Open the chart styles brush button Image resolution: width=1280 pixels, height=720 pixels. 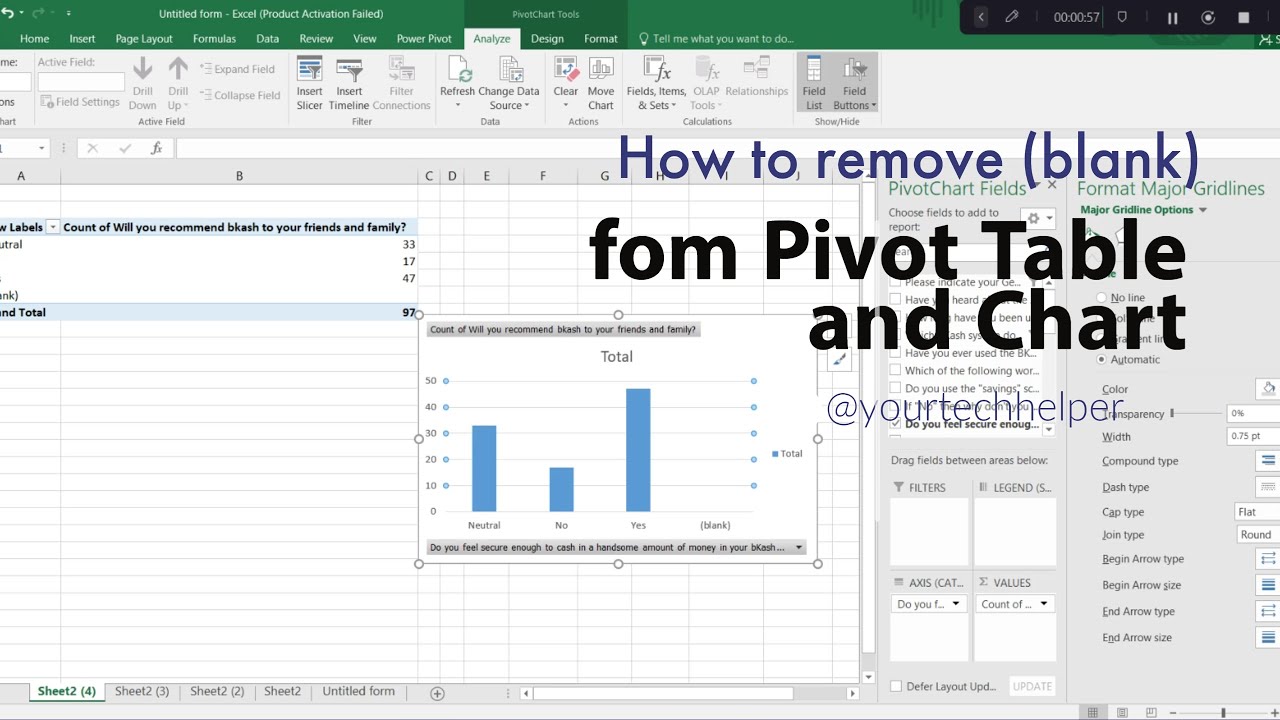tap(840, 360)
